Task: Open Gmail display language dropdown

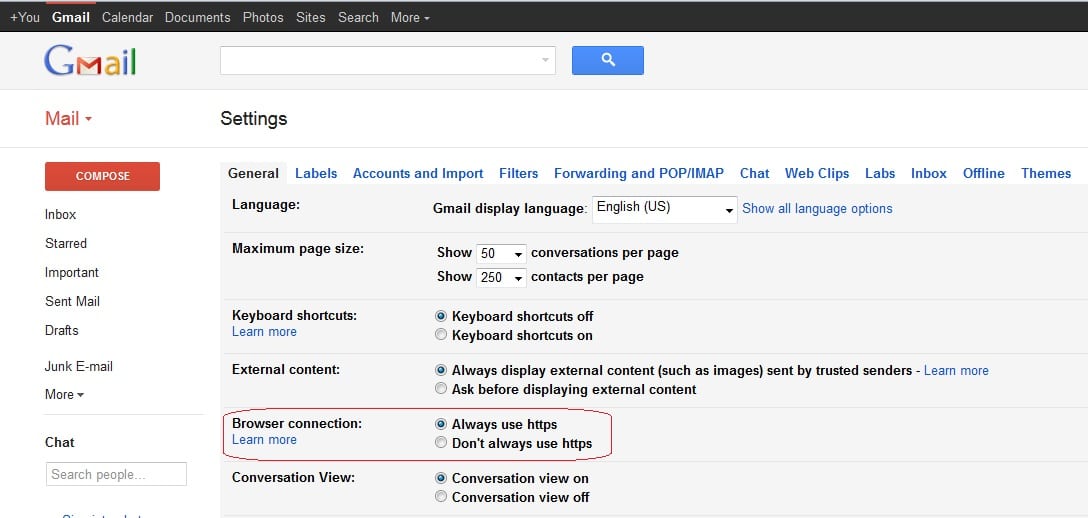Action: tap(664, 209)
